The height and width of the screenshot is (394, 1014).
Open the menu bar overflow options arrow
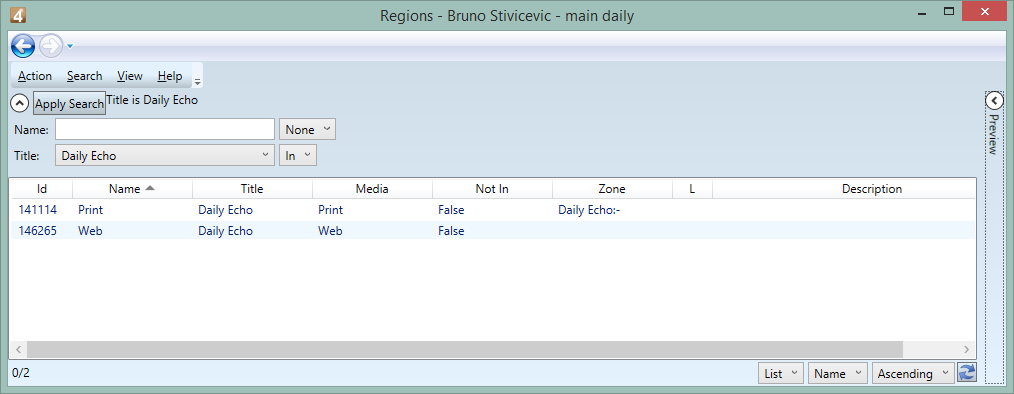198,82
